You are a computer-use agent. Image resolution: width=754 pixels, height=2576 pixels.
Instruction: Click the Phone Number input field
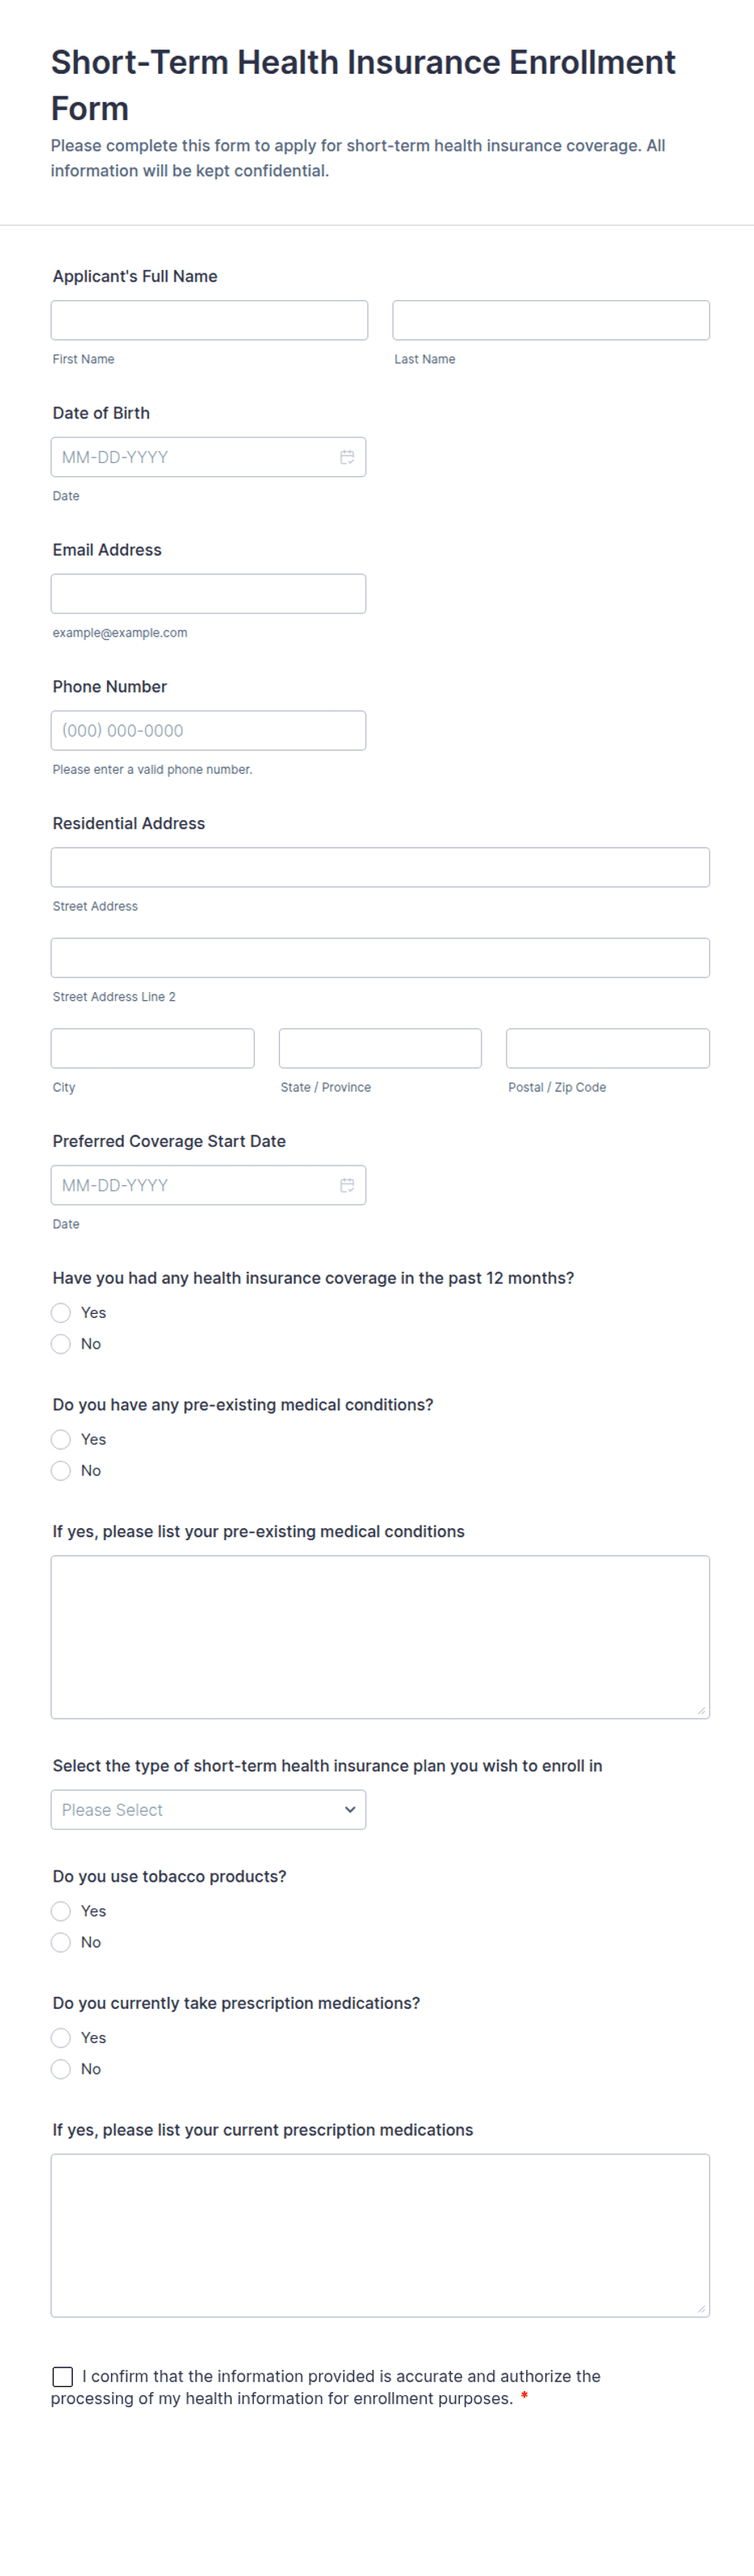pos(208,730)
